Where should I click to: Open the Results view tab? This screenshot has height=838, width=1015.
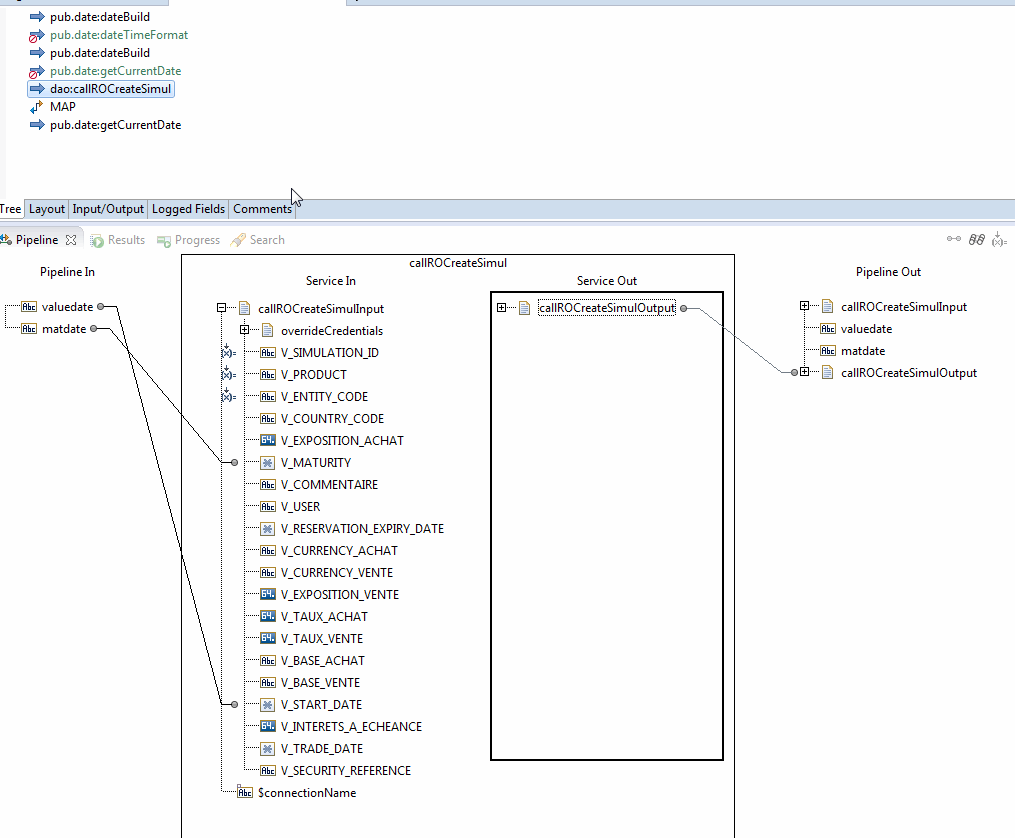118,240
